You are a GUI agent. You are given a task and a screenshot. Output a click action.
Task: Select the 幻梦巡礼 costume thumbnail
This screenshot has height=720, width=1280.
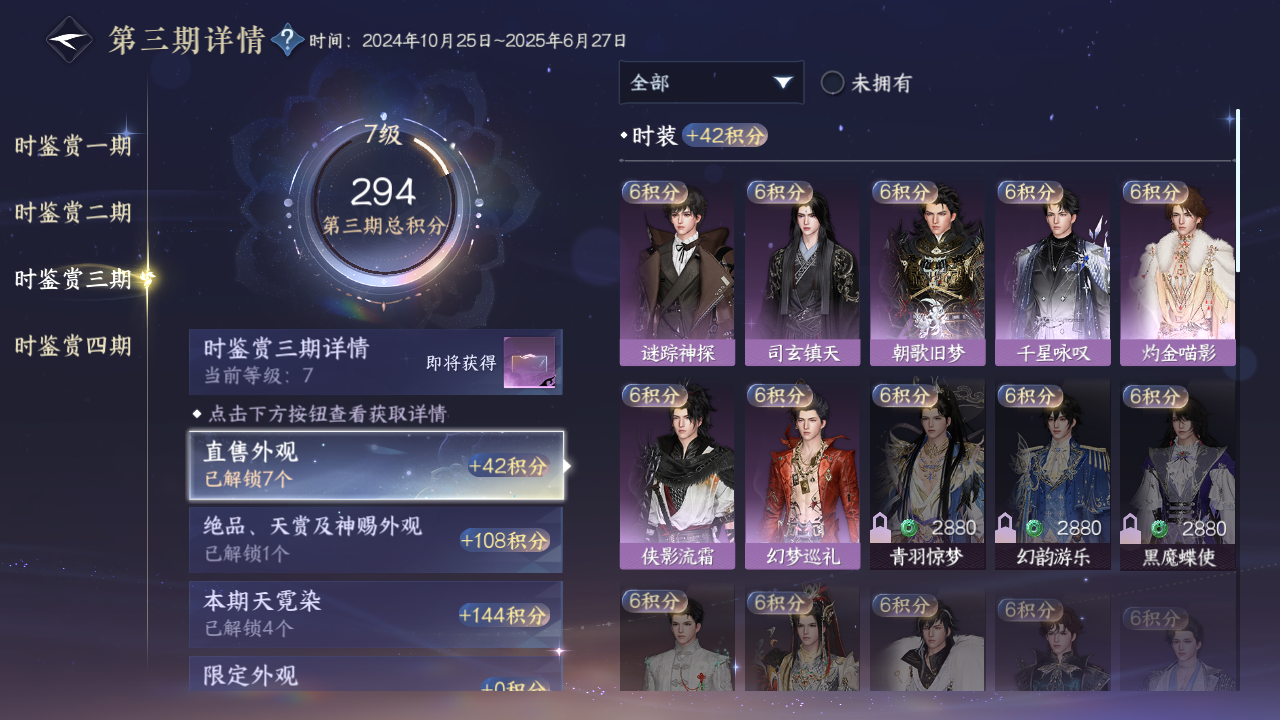pyautogui.click(x=802, y=475)
